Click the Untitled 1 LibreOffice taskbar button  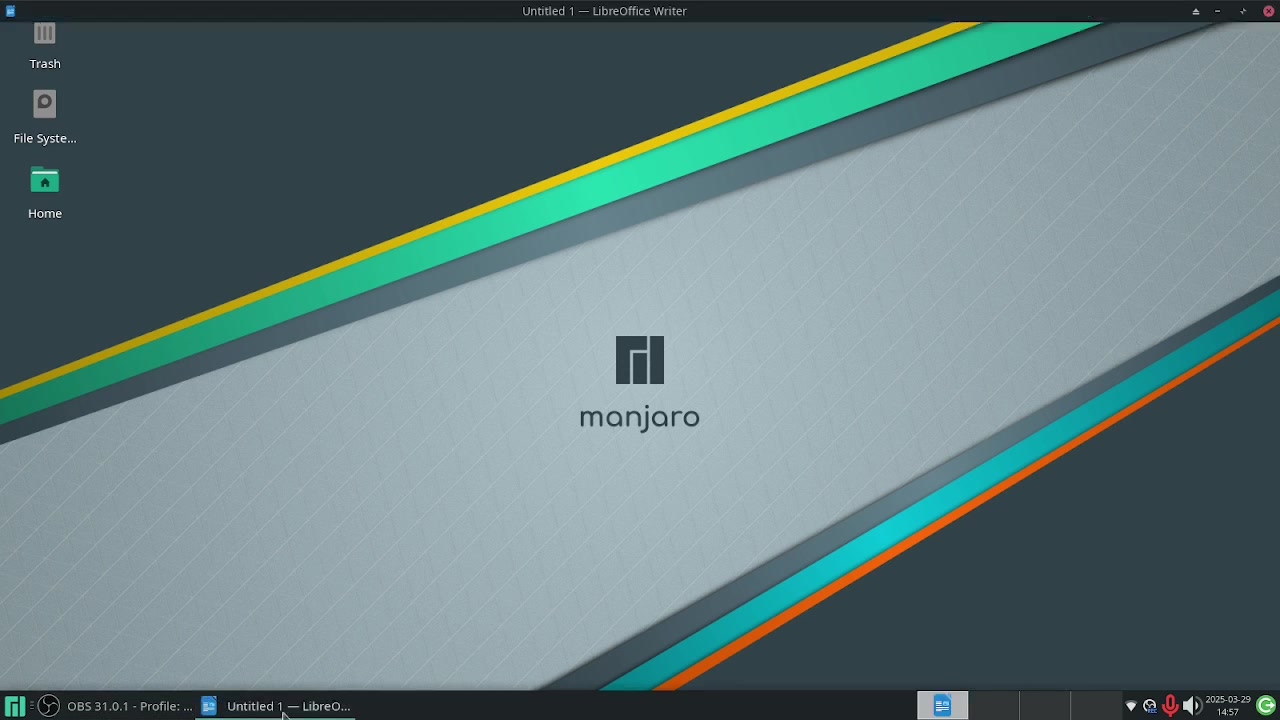pos(276,706)
